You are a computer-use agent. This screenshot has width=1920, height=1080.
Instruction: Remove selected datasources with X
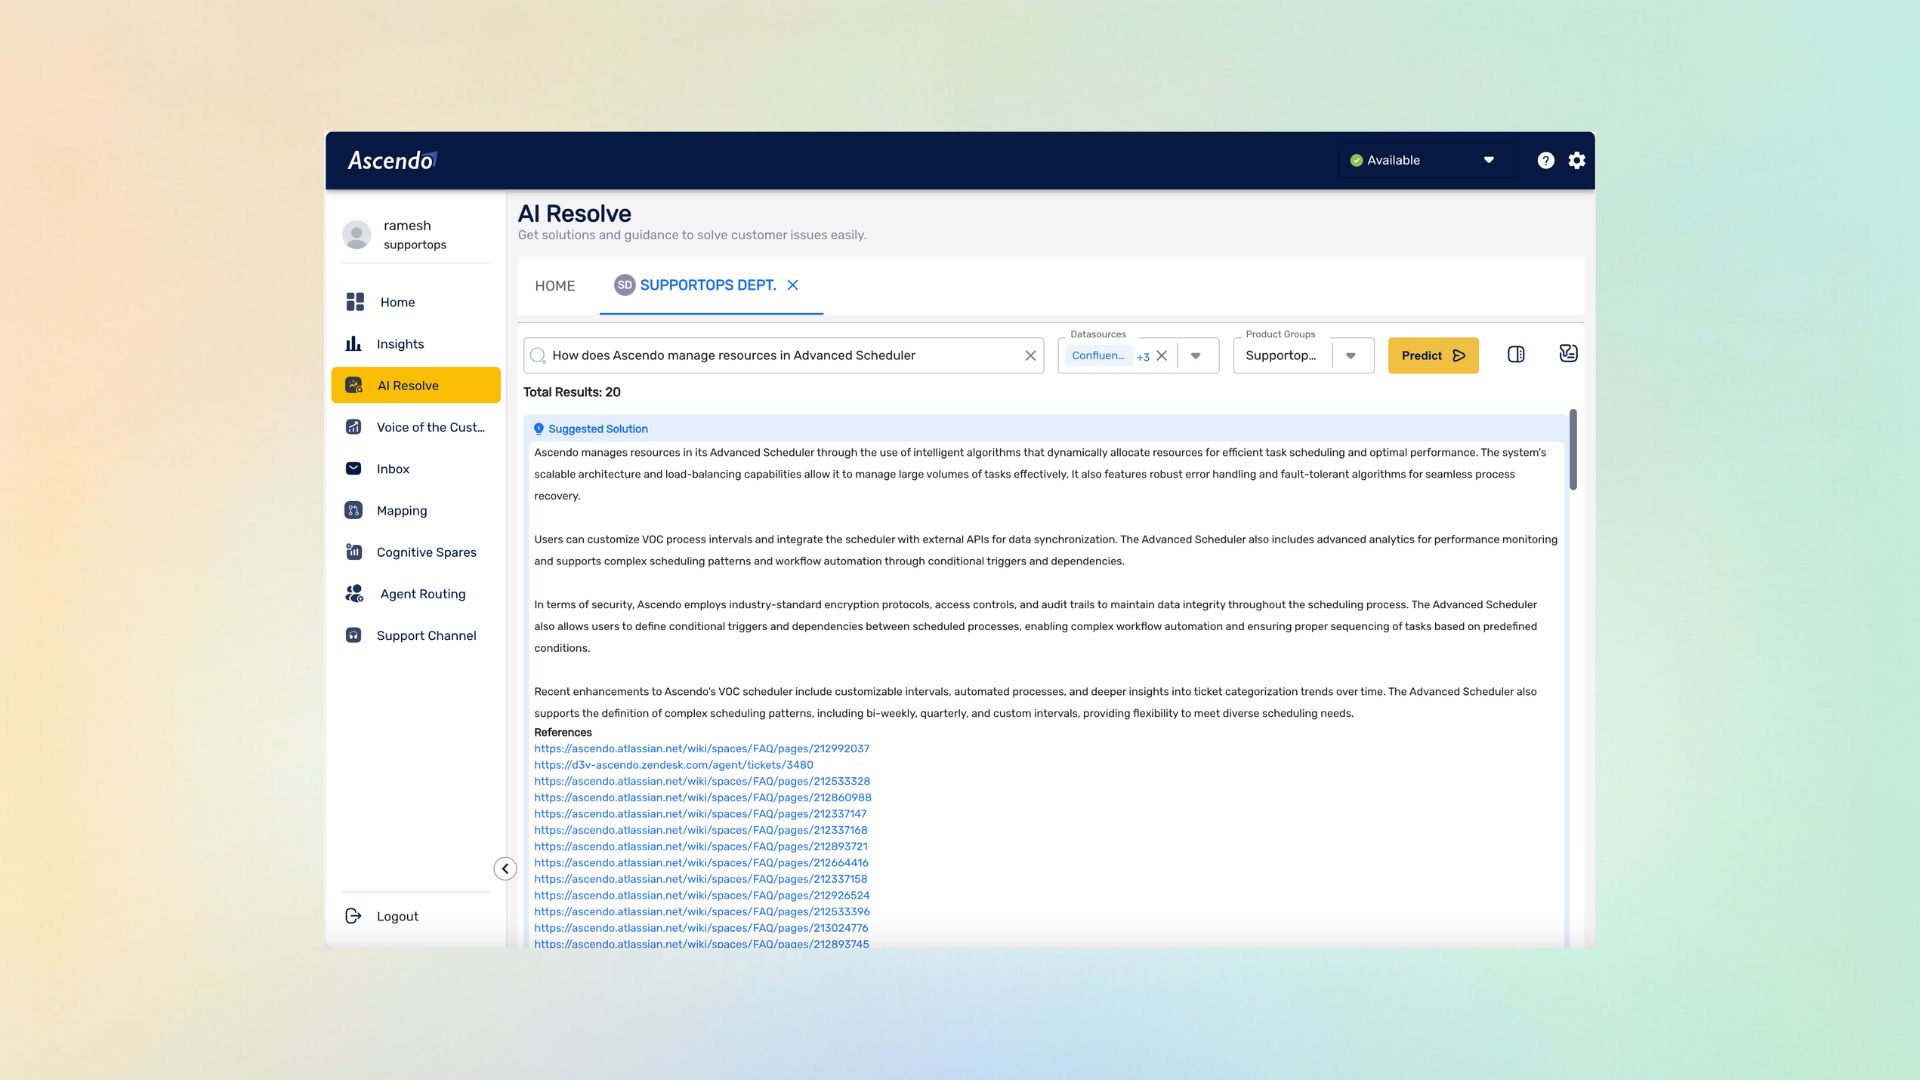(1162, 356)
